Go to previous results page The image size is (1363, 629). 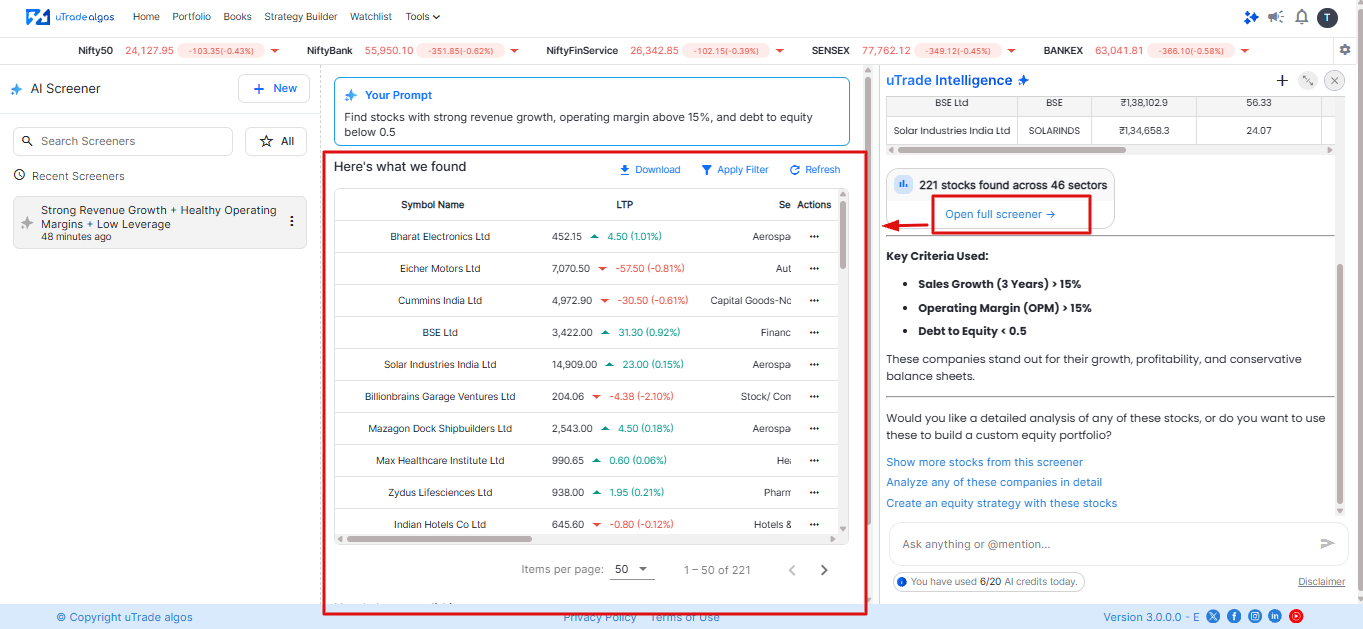pyautogui.click(x=792, y=570)
